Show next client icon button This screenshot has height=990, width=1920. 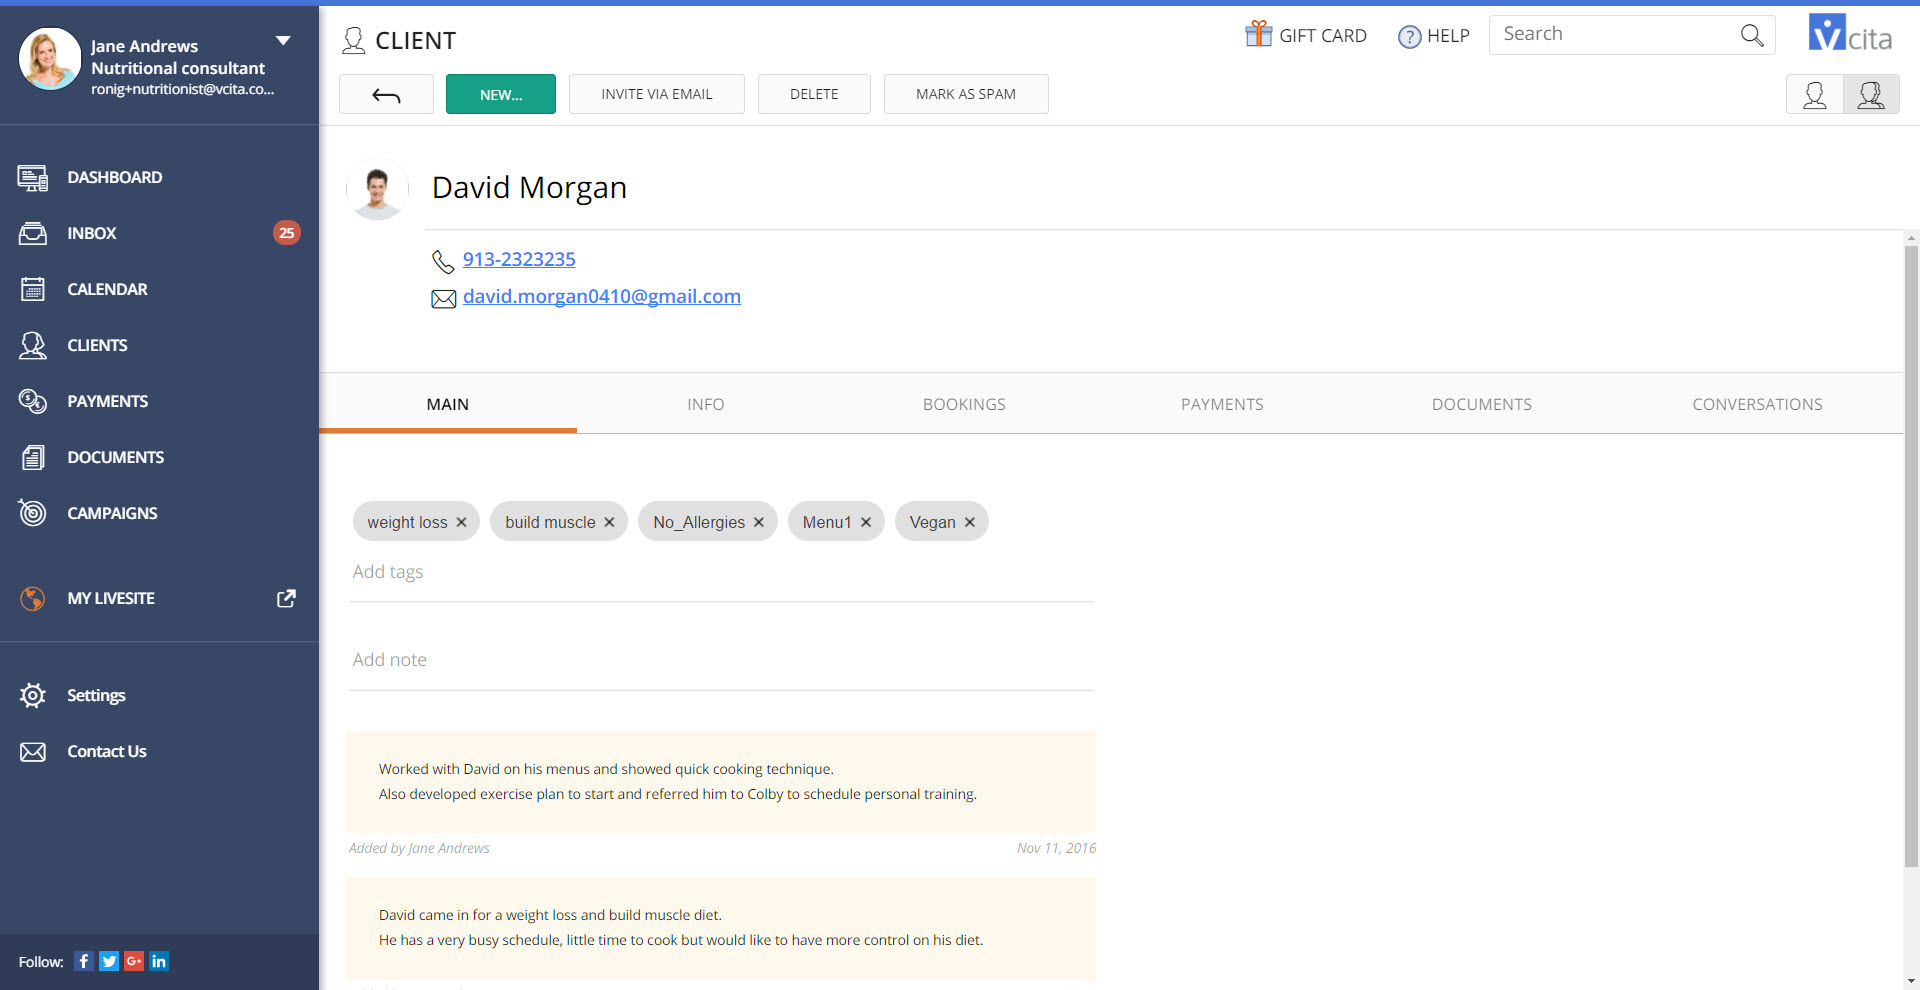tap(1871, 95)
